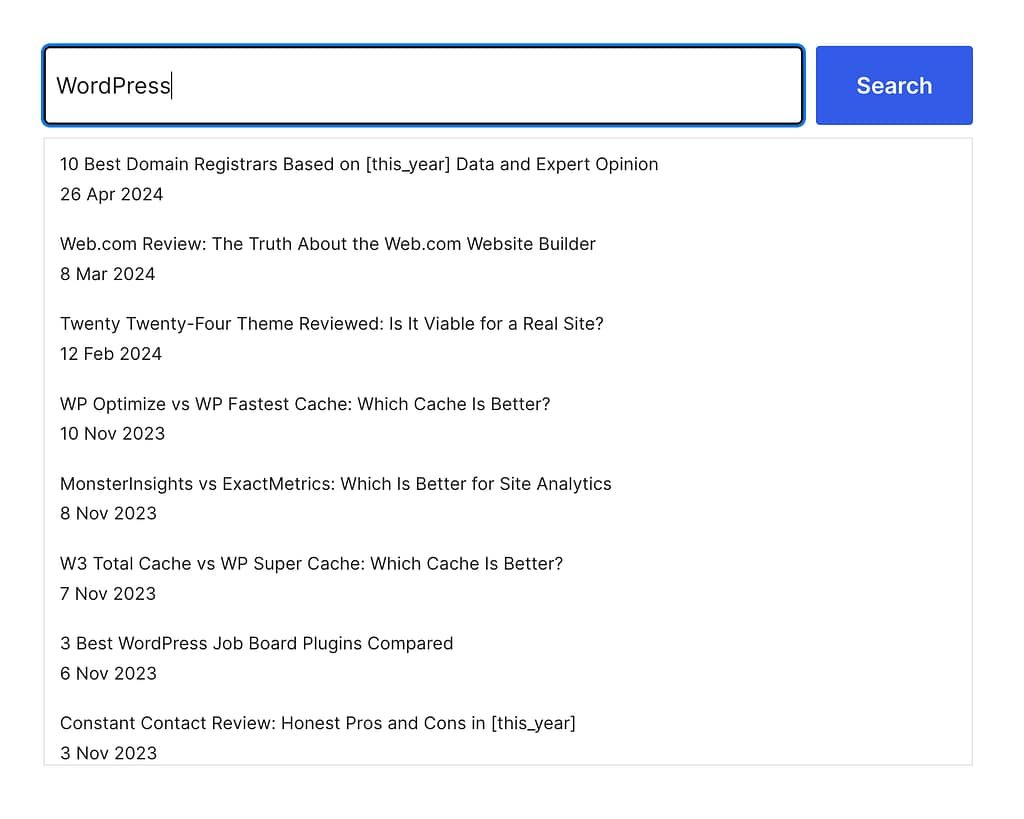Click the 7 Nov 2023 date label
The height and width of the screenshot is (819, 1024).
pyautogui.click(x=107, y=594)
